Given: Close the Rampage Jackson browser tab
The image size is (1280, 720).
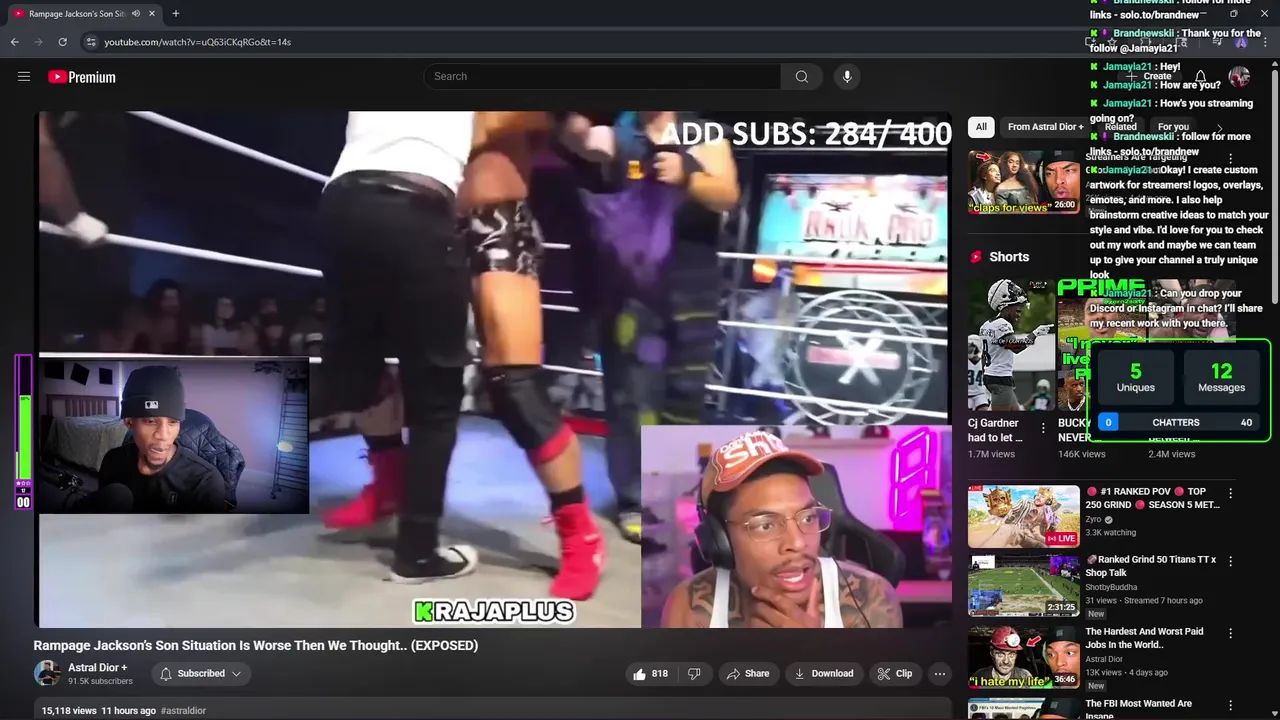Looking at the screenshot, I should coord(152,13).
